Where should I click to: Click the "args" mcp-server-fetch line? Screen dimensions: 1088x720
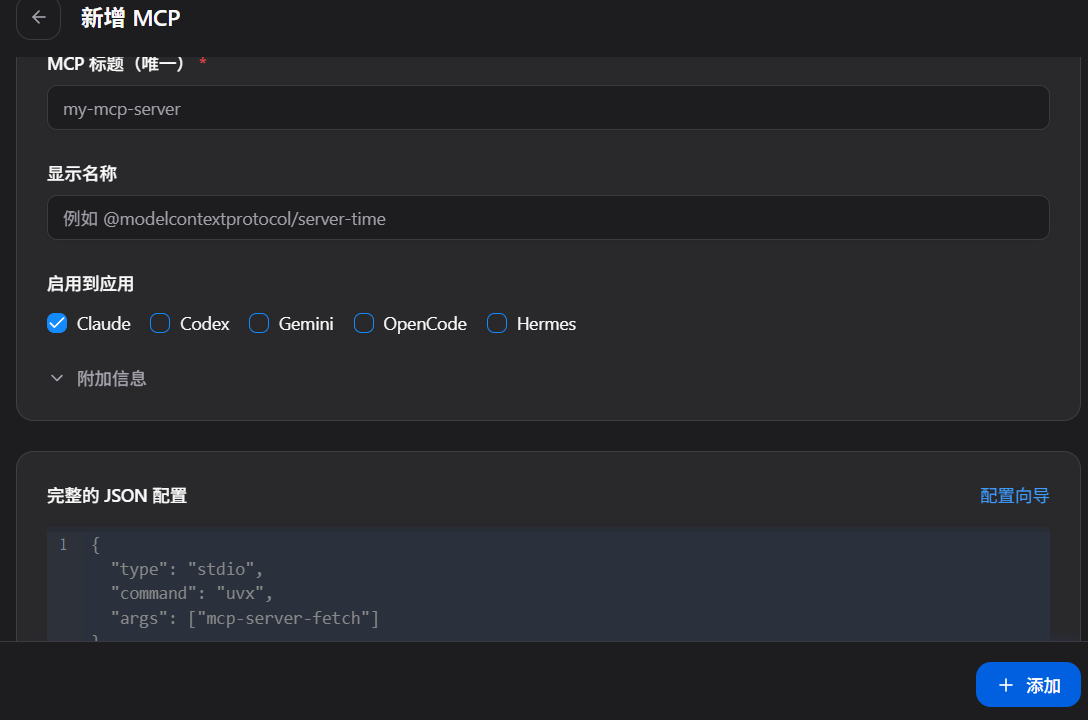coord(245,619)
